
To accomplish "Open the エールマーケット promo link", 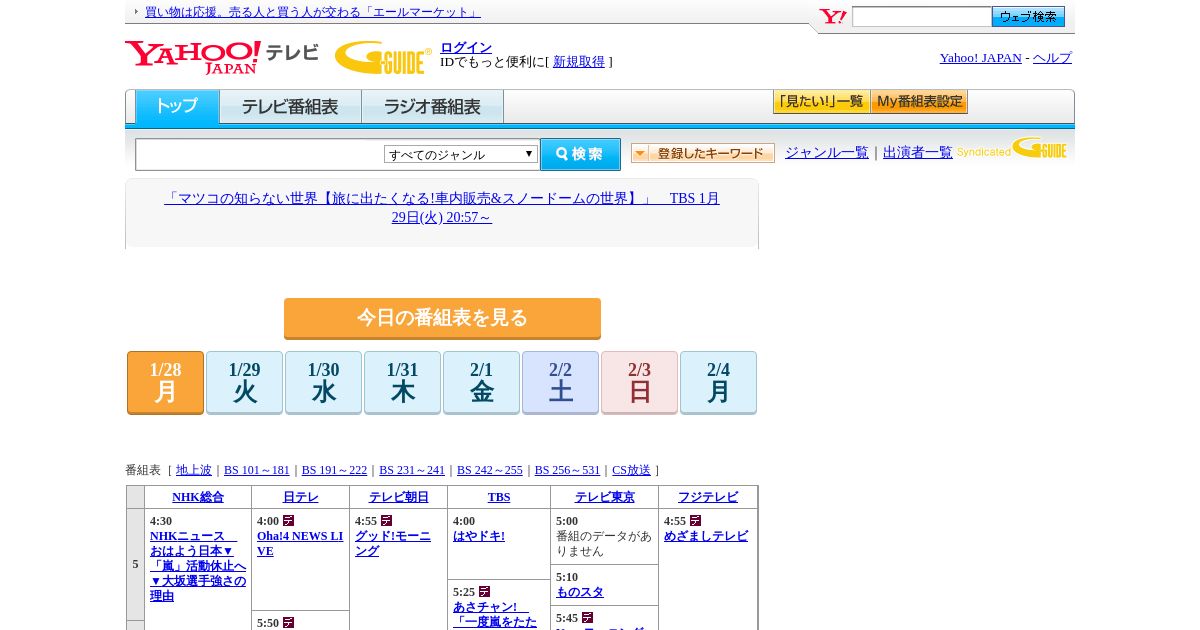I will tap(313, 12).
